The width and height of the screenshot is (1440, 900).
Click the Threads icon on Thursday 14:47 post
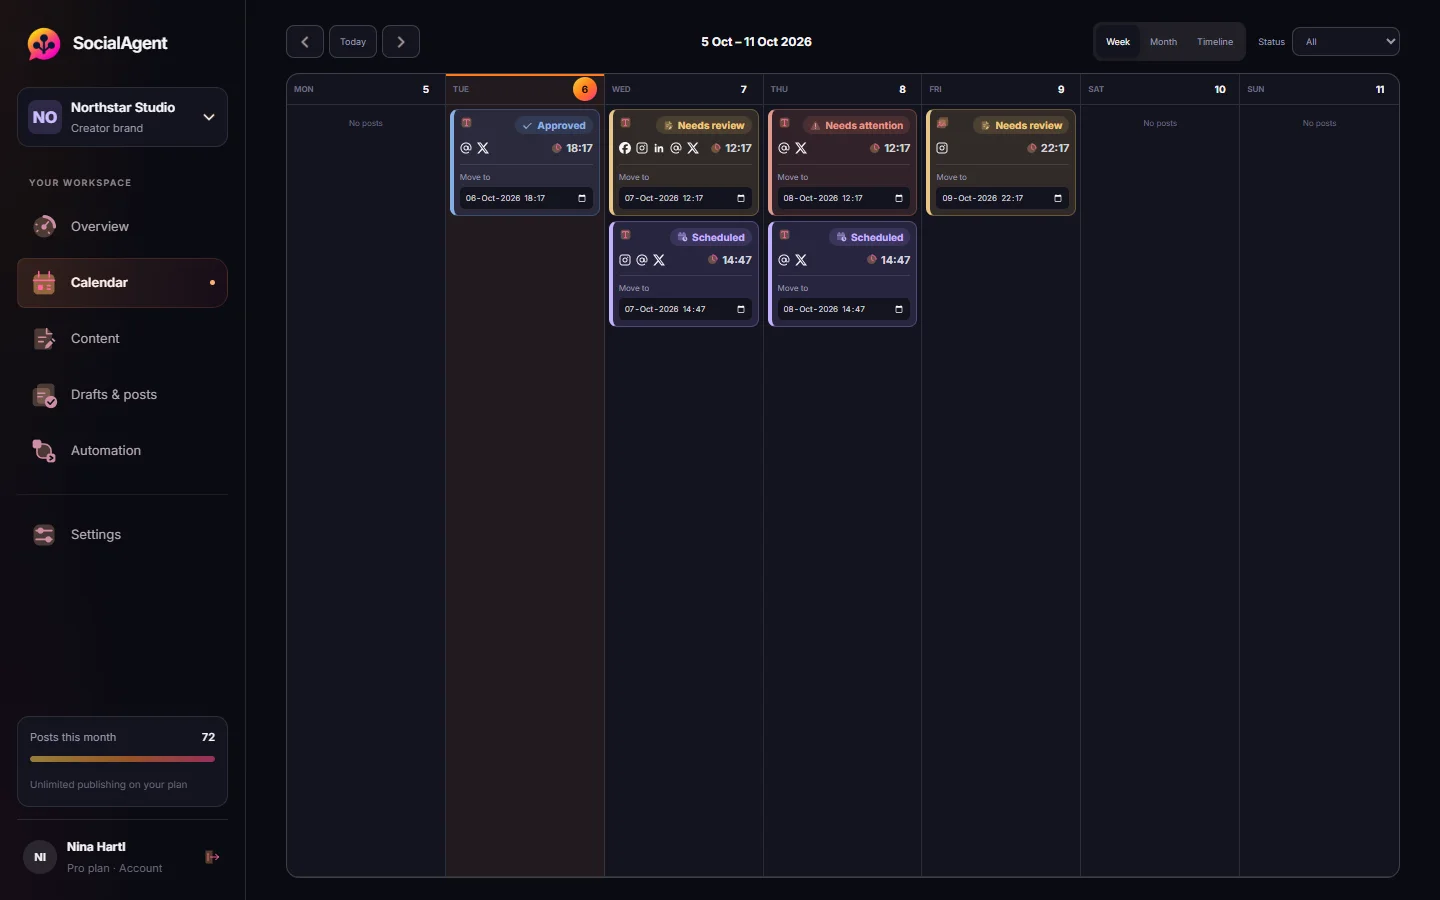[784, 260]
